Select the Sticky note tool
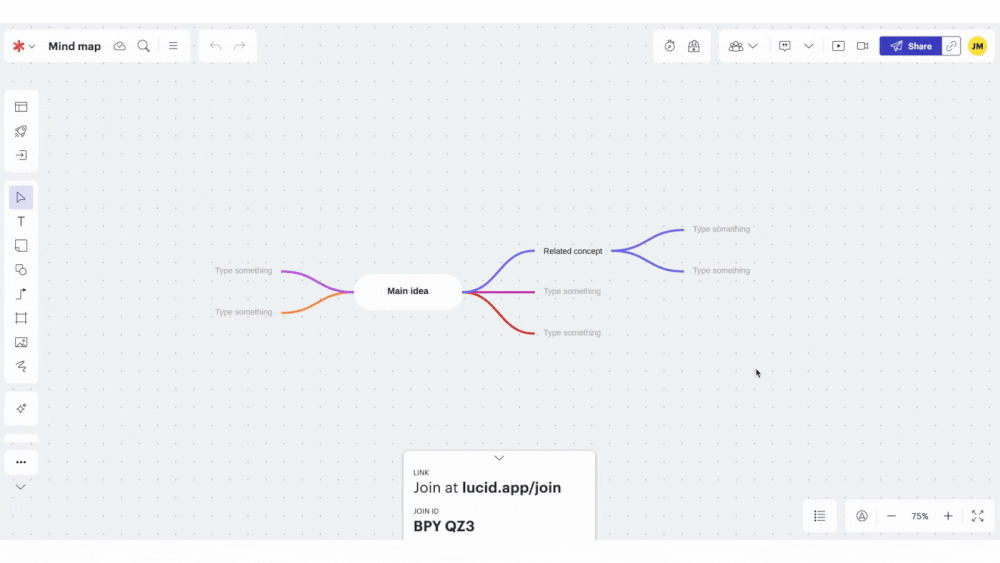The width and height of the screenshot is (1000, 563). tap(21, 245)
